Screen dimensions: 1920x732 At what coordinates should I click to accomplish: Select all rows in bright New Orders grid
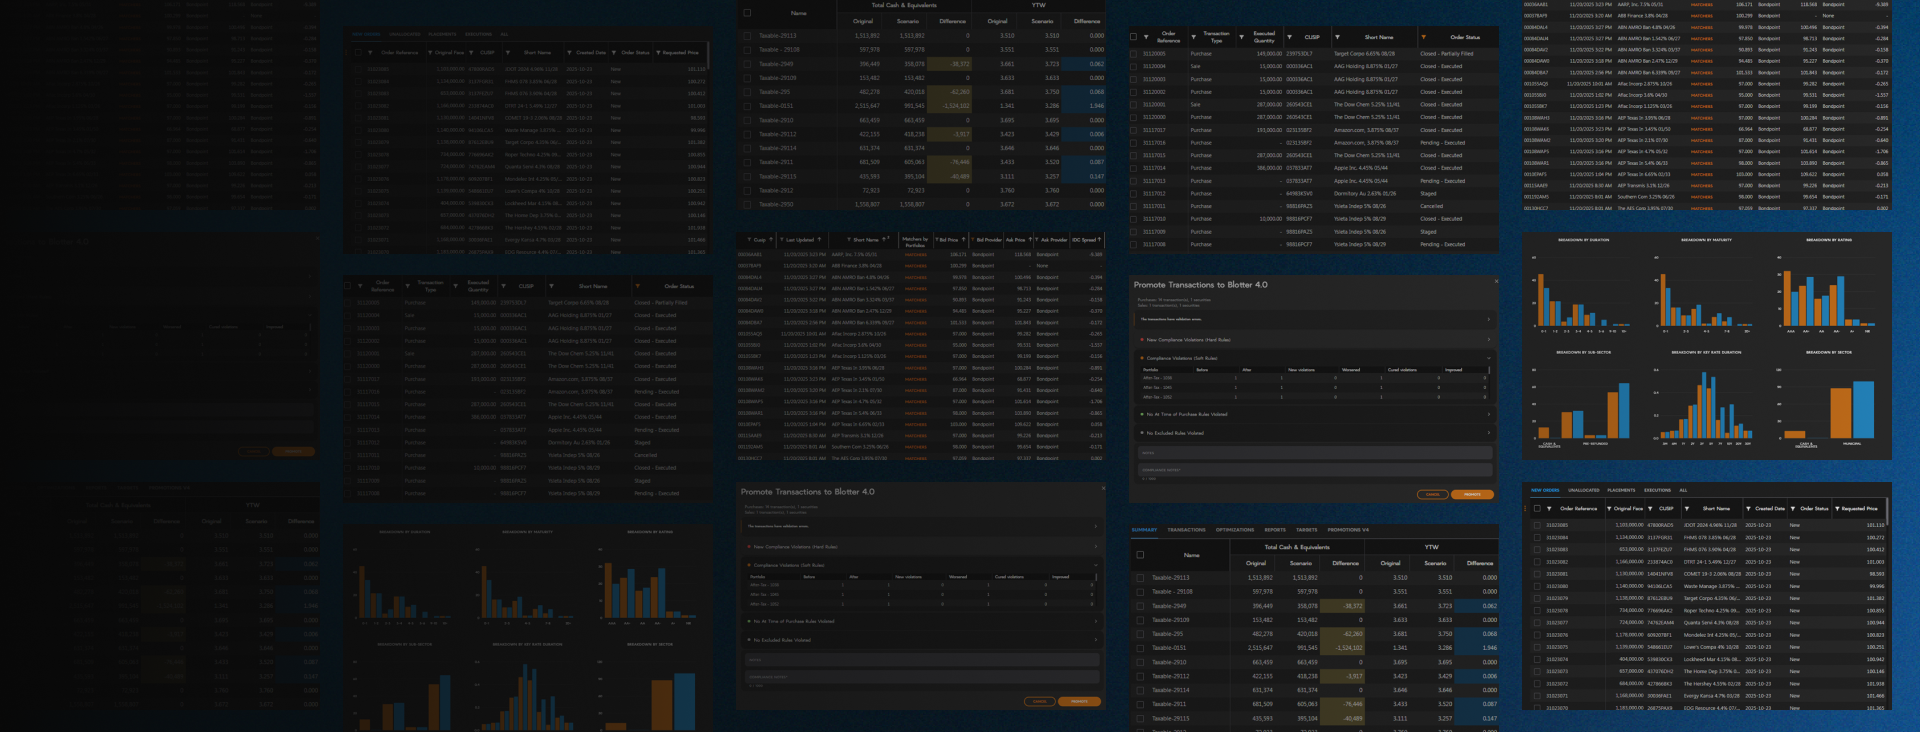pyautogui.click(x=1537, y=508)
